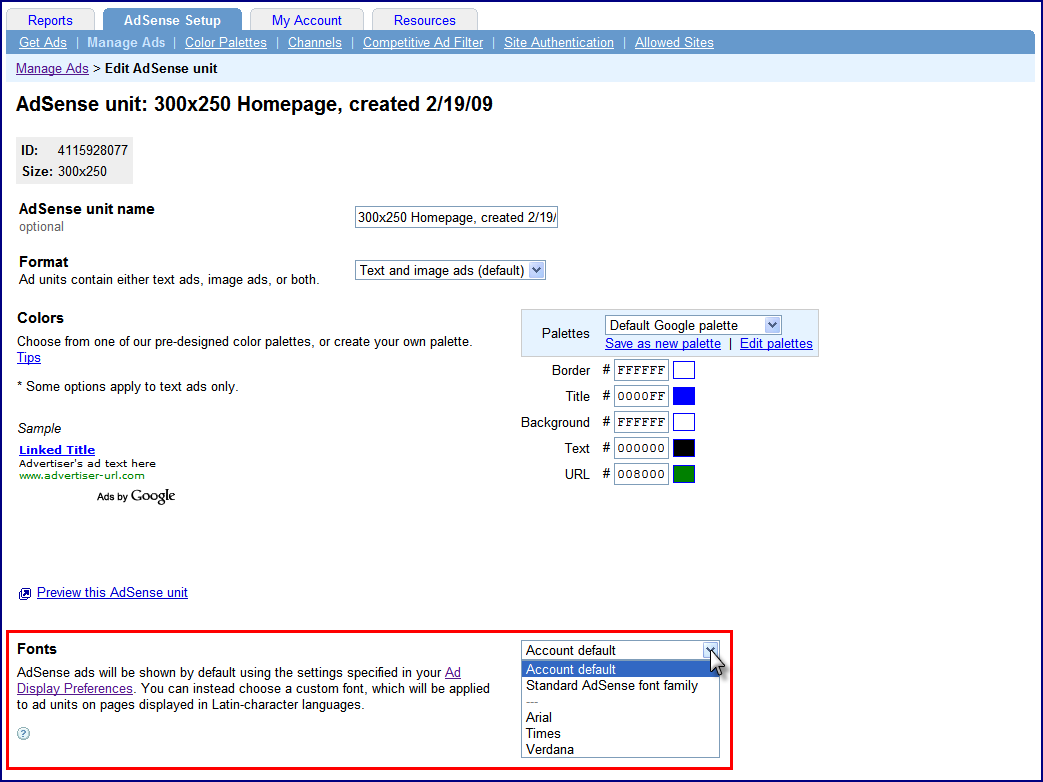Click the Linked Title sample ad link
This screenshot has height=782, width=1043.
tap(57, 450)
